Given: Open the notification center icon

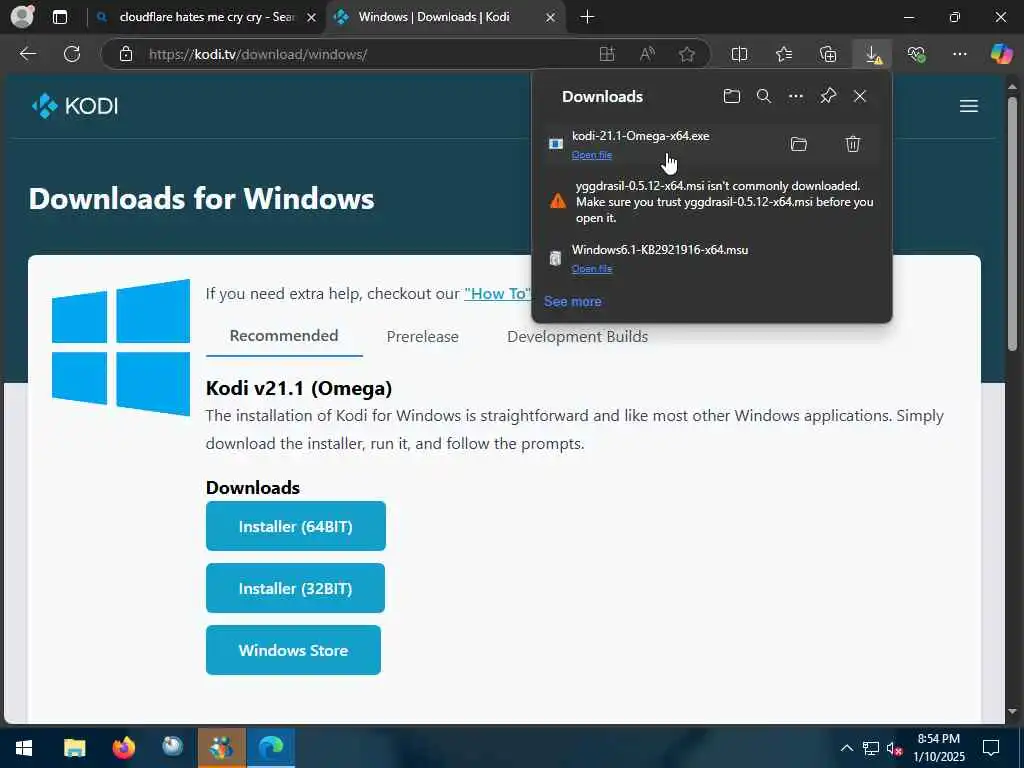Looking at the screenshot, I should (x=991, y=748).
